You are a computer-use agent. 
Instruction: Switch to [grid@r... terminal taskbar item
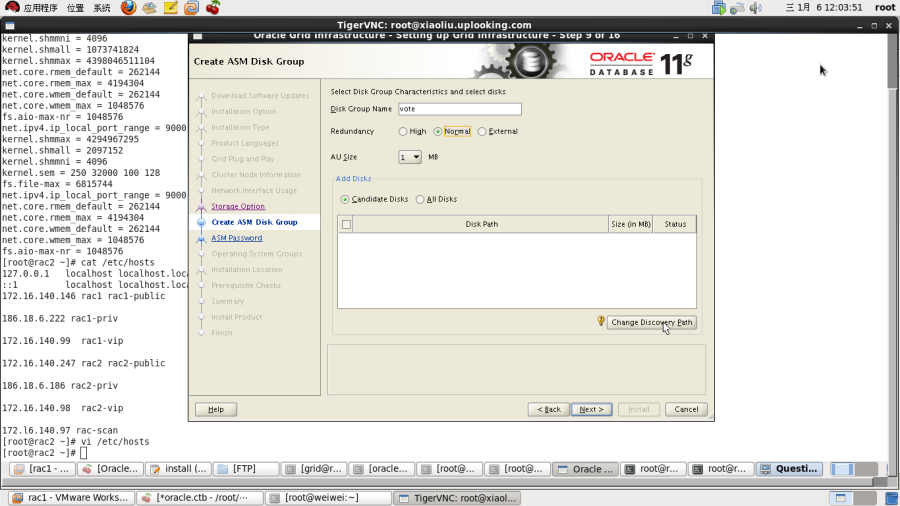coord(315,469)
